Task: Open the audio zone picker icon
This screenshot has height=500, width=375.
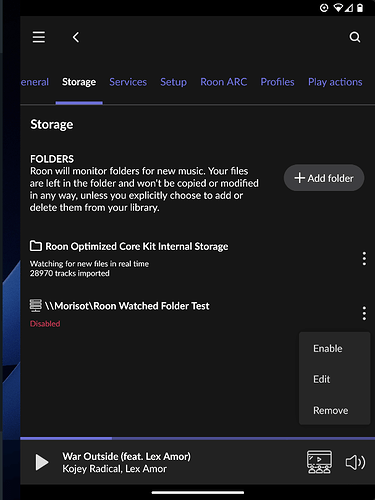Action: [319, 462]
